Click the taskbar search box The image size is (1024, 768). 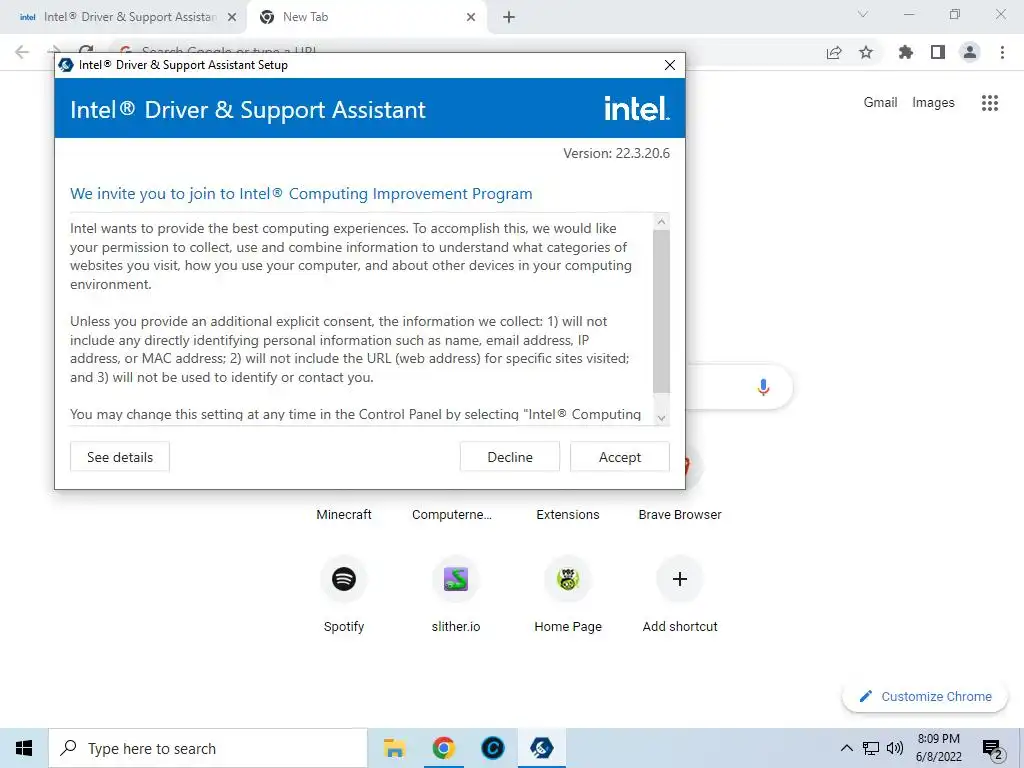point(208,748)
